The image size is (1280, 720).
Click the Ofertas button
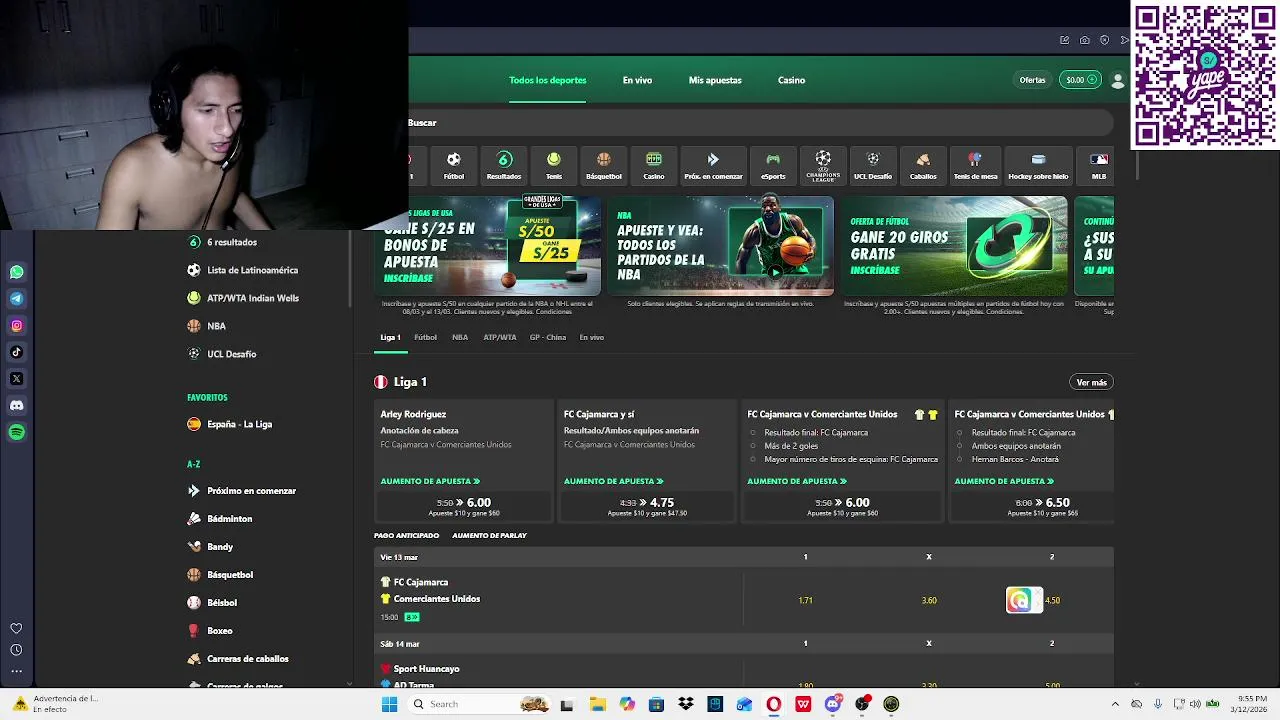point(1032,80)
